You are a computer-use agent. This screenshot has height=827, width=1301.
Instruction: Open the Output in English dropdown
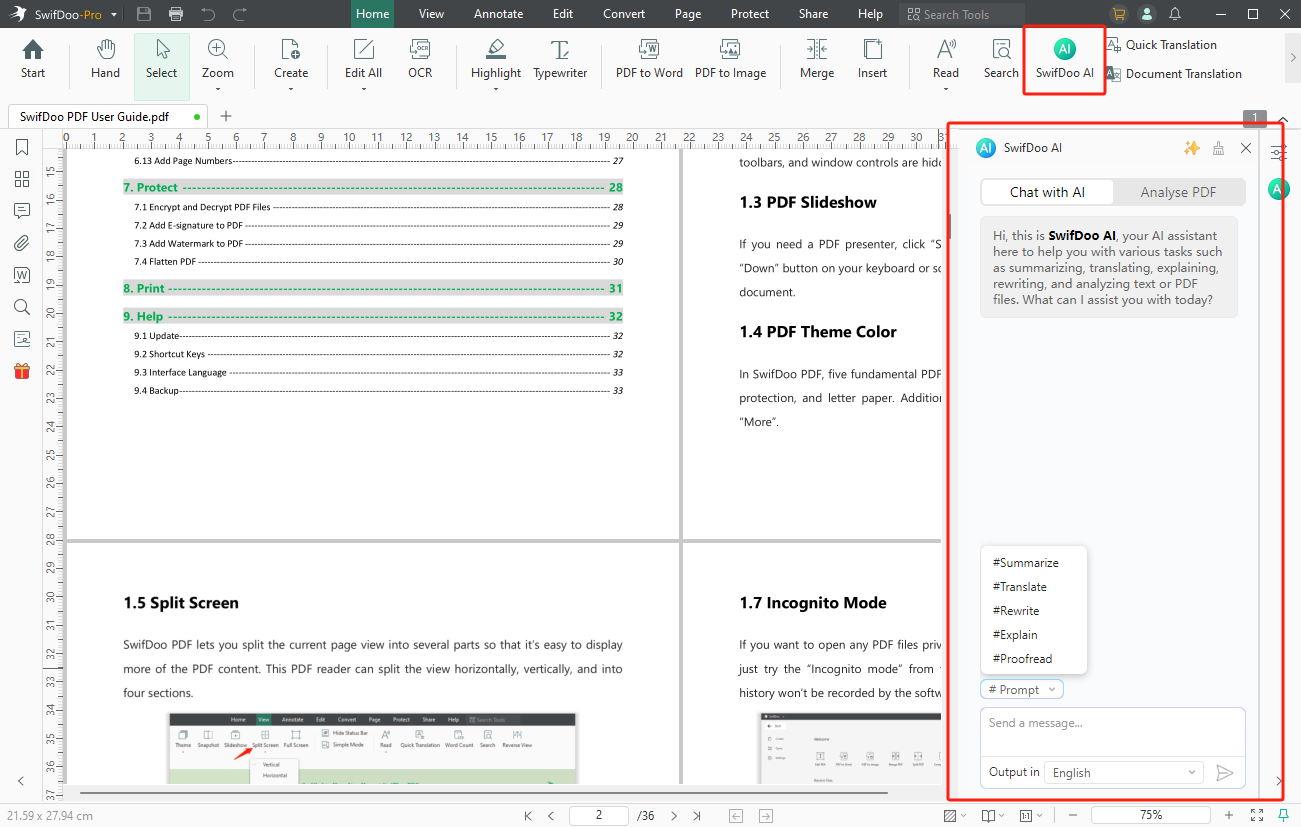coord(1123,772)
